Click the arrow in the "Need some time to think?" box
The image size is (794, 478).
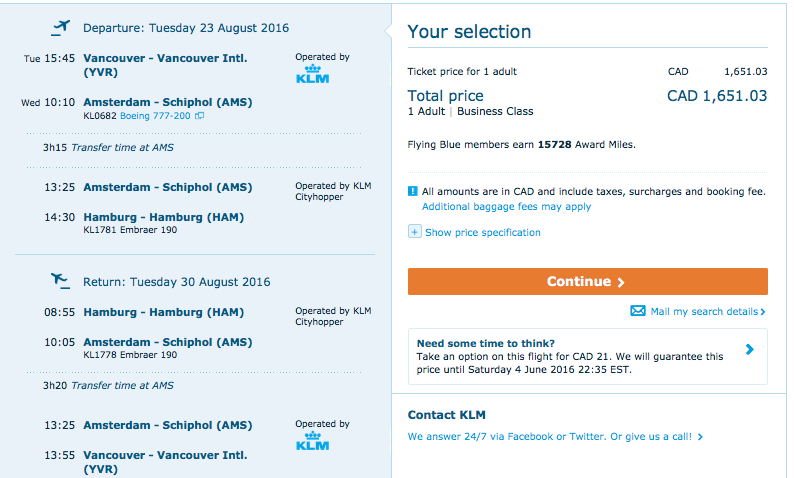pos(750,350)
